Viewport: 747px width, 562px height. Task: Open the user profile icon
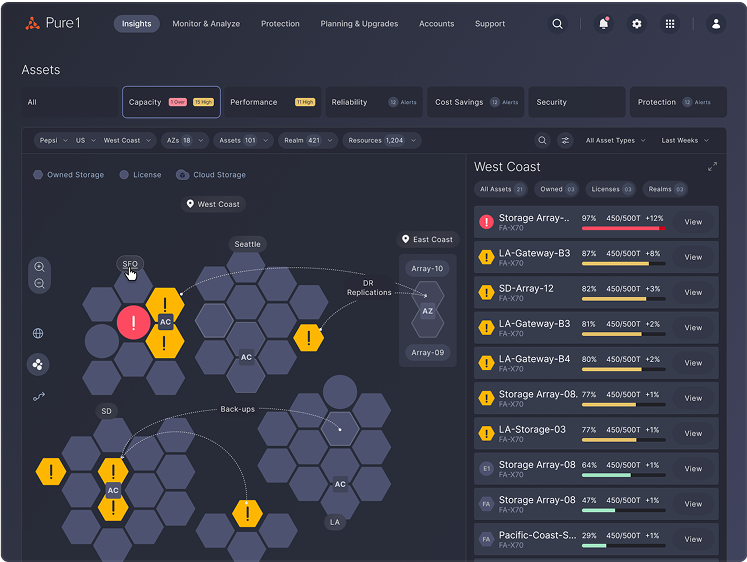[x=716, y=24]
